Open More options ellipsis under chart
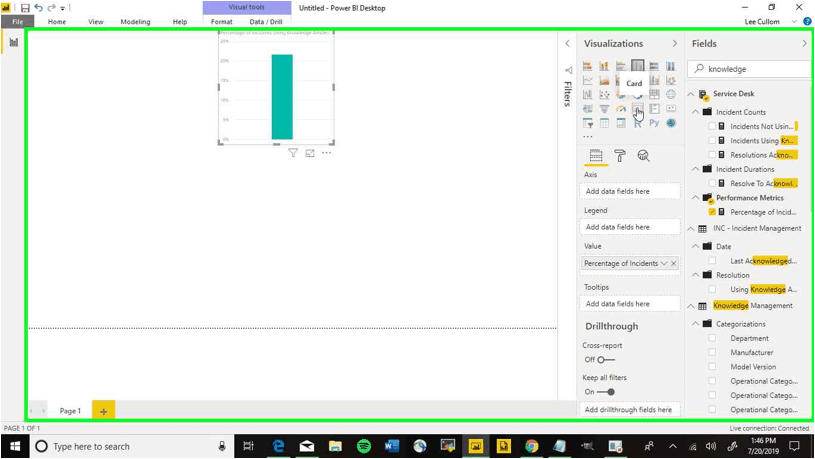This screenshot has width=815, height=459. (x=326, y=153)
